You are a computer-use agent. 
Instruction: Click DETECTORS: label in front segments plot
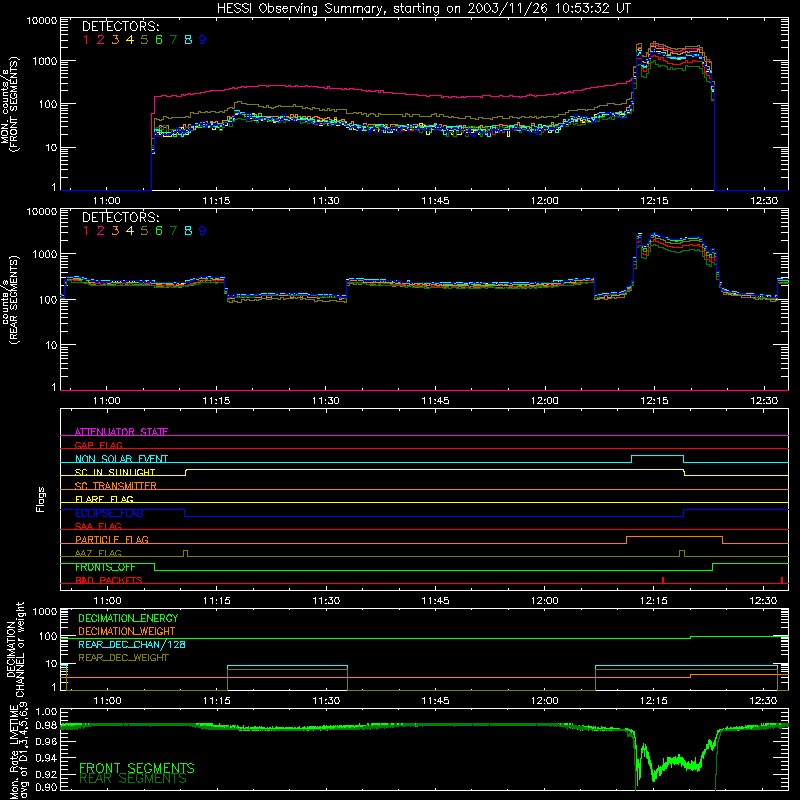[120, 27]
